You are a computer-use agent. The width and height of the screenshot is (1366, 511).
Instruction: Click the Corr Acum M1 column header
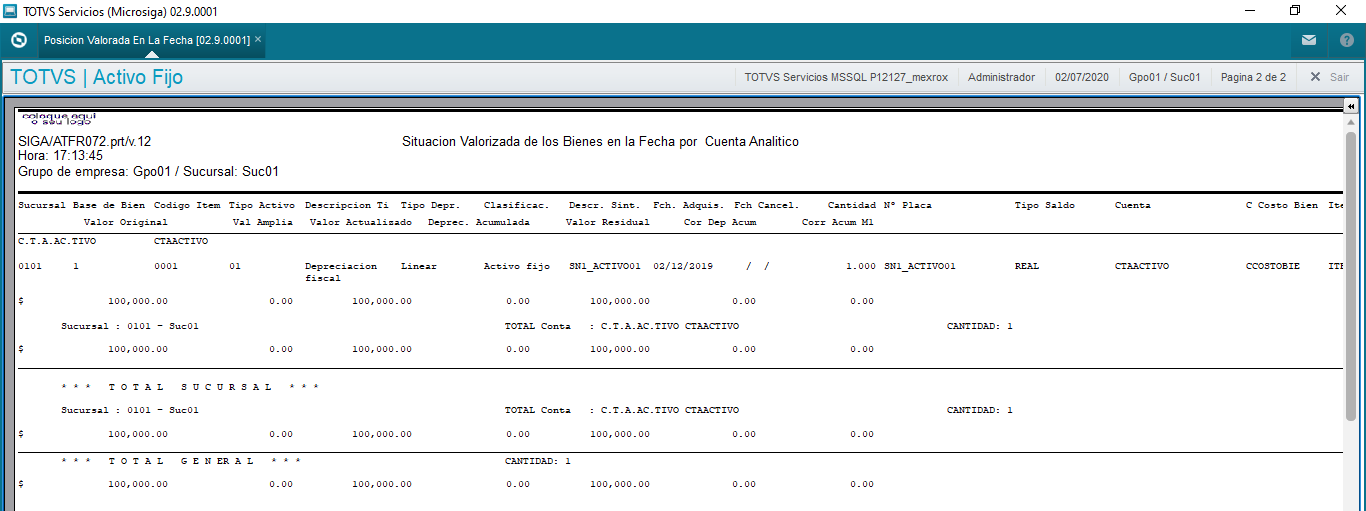tap(838, 222)
